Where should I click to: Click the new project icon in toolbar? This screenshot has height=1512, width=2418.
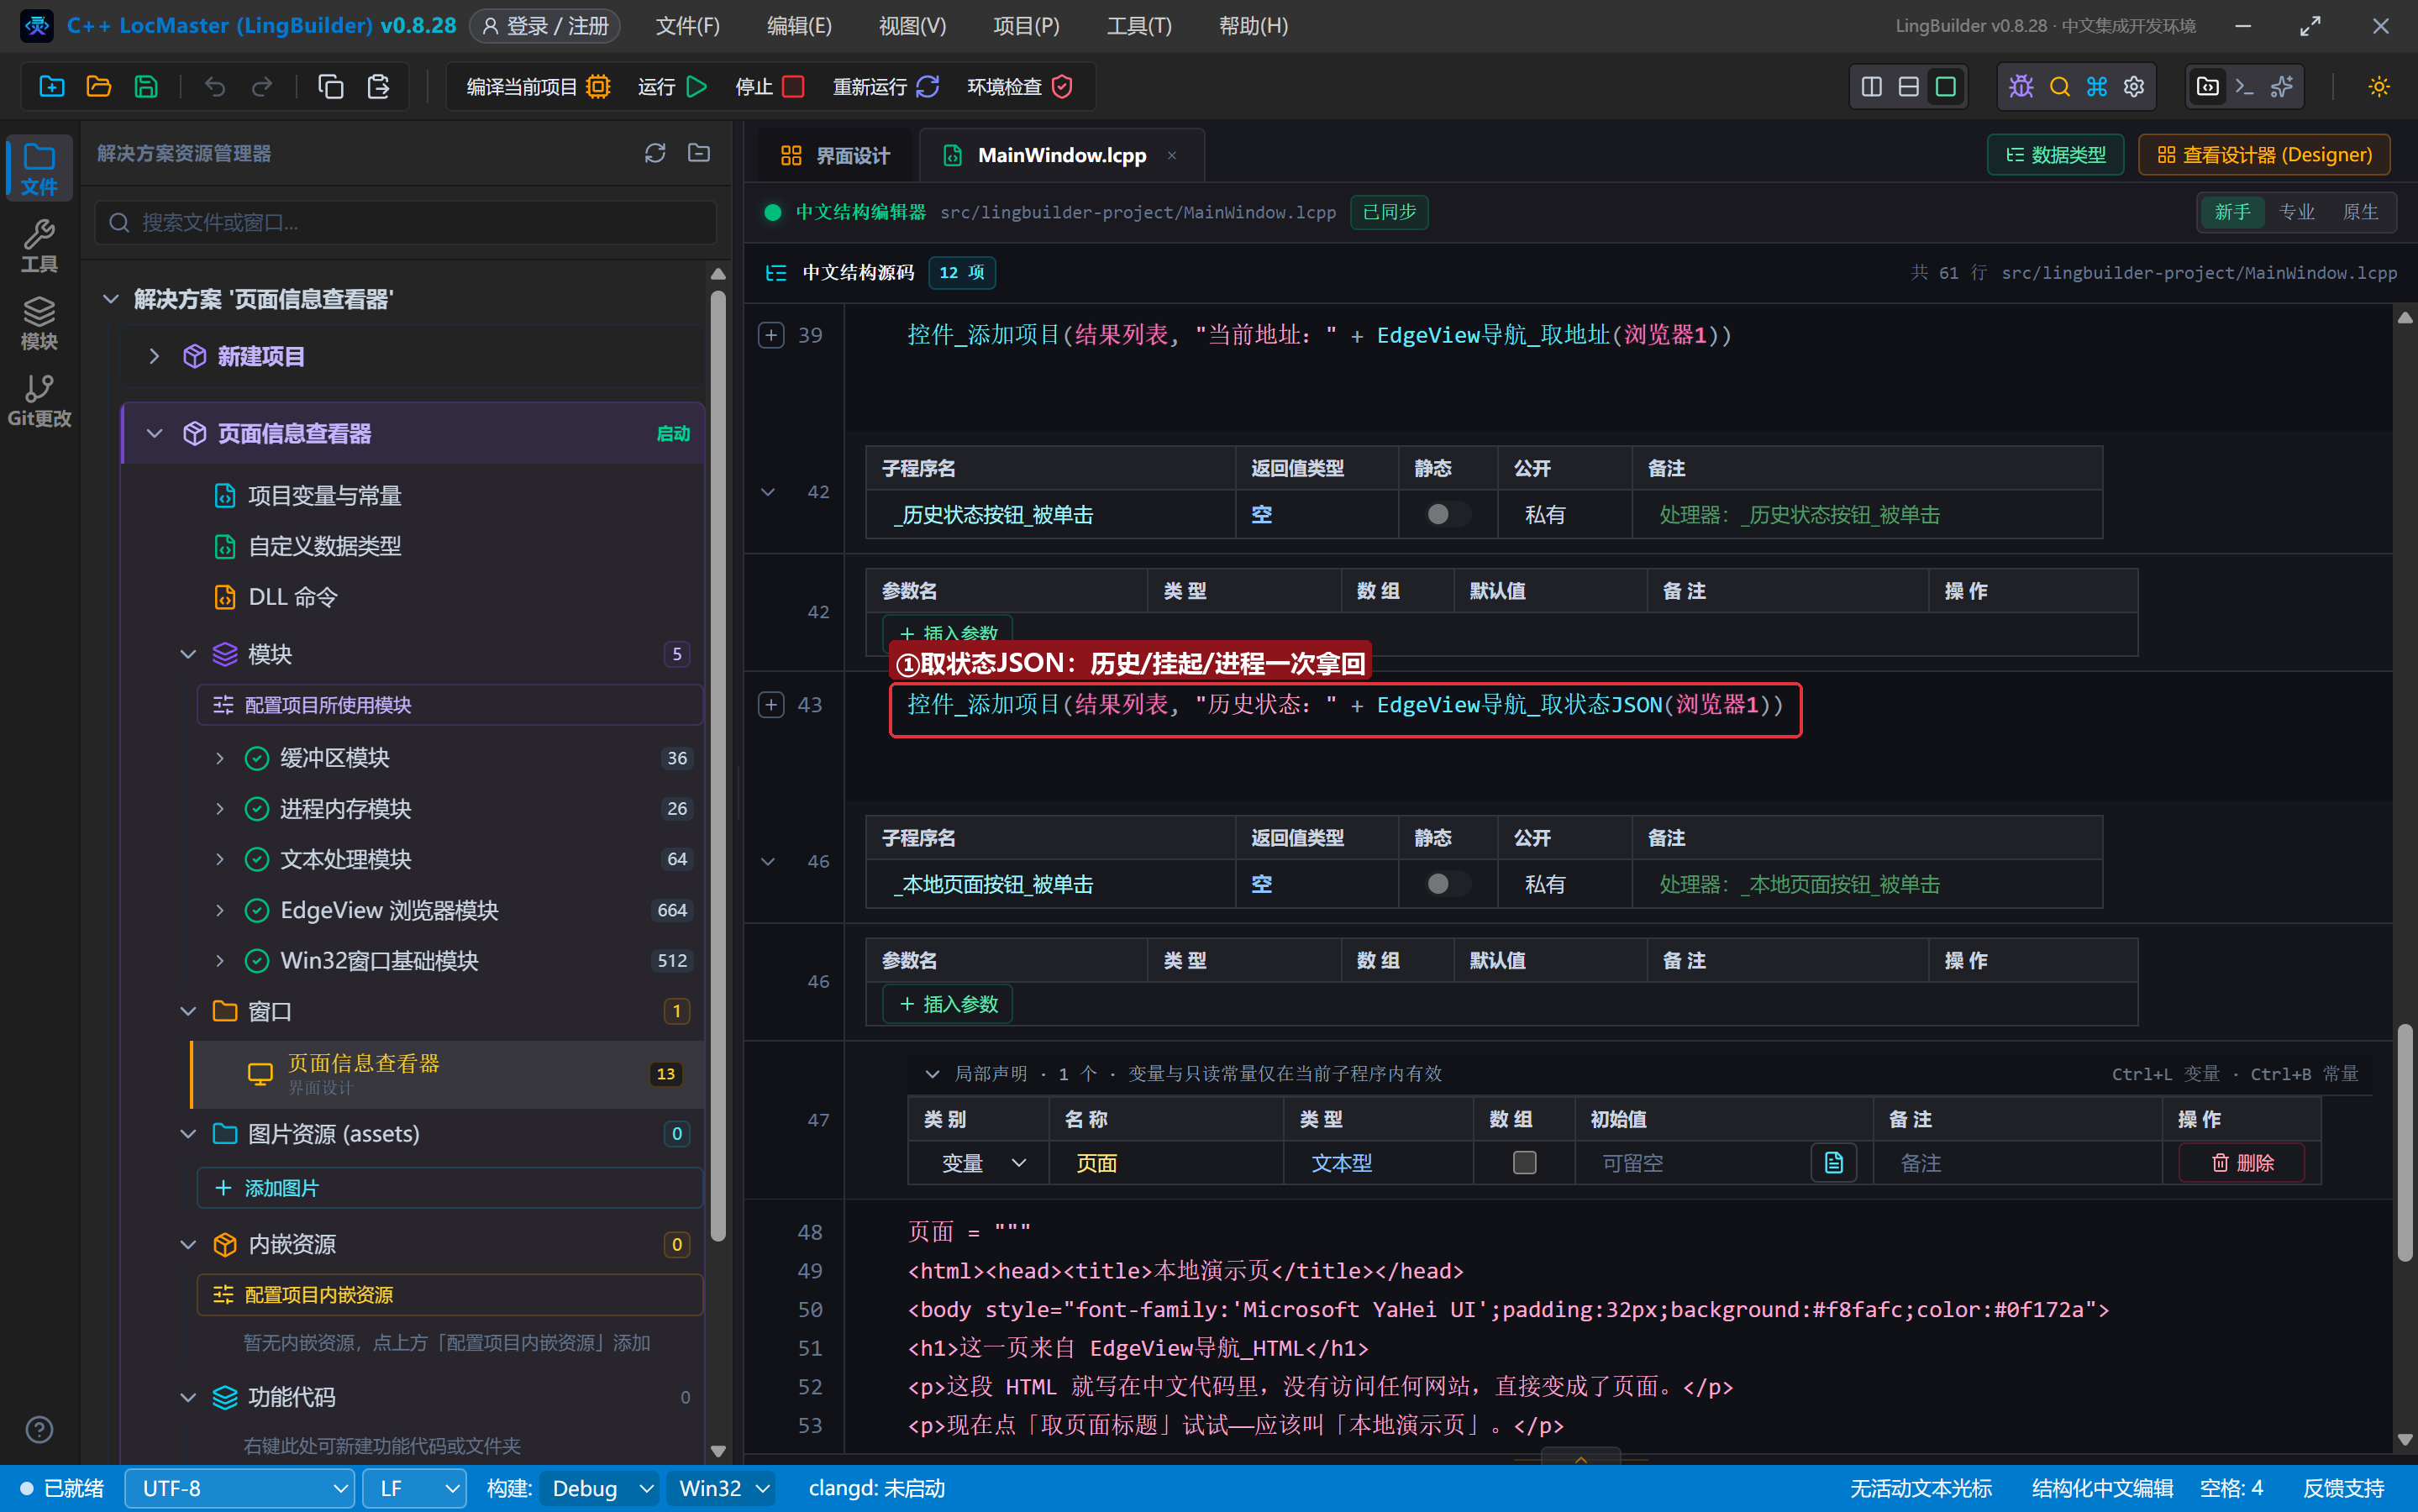[52, 86]
